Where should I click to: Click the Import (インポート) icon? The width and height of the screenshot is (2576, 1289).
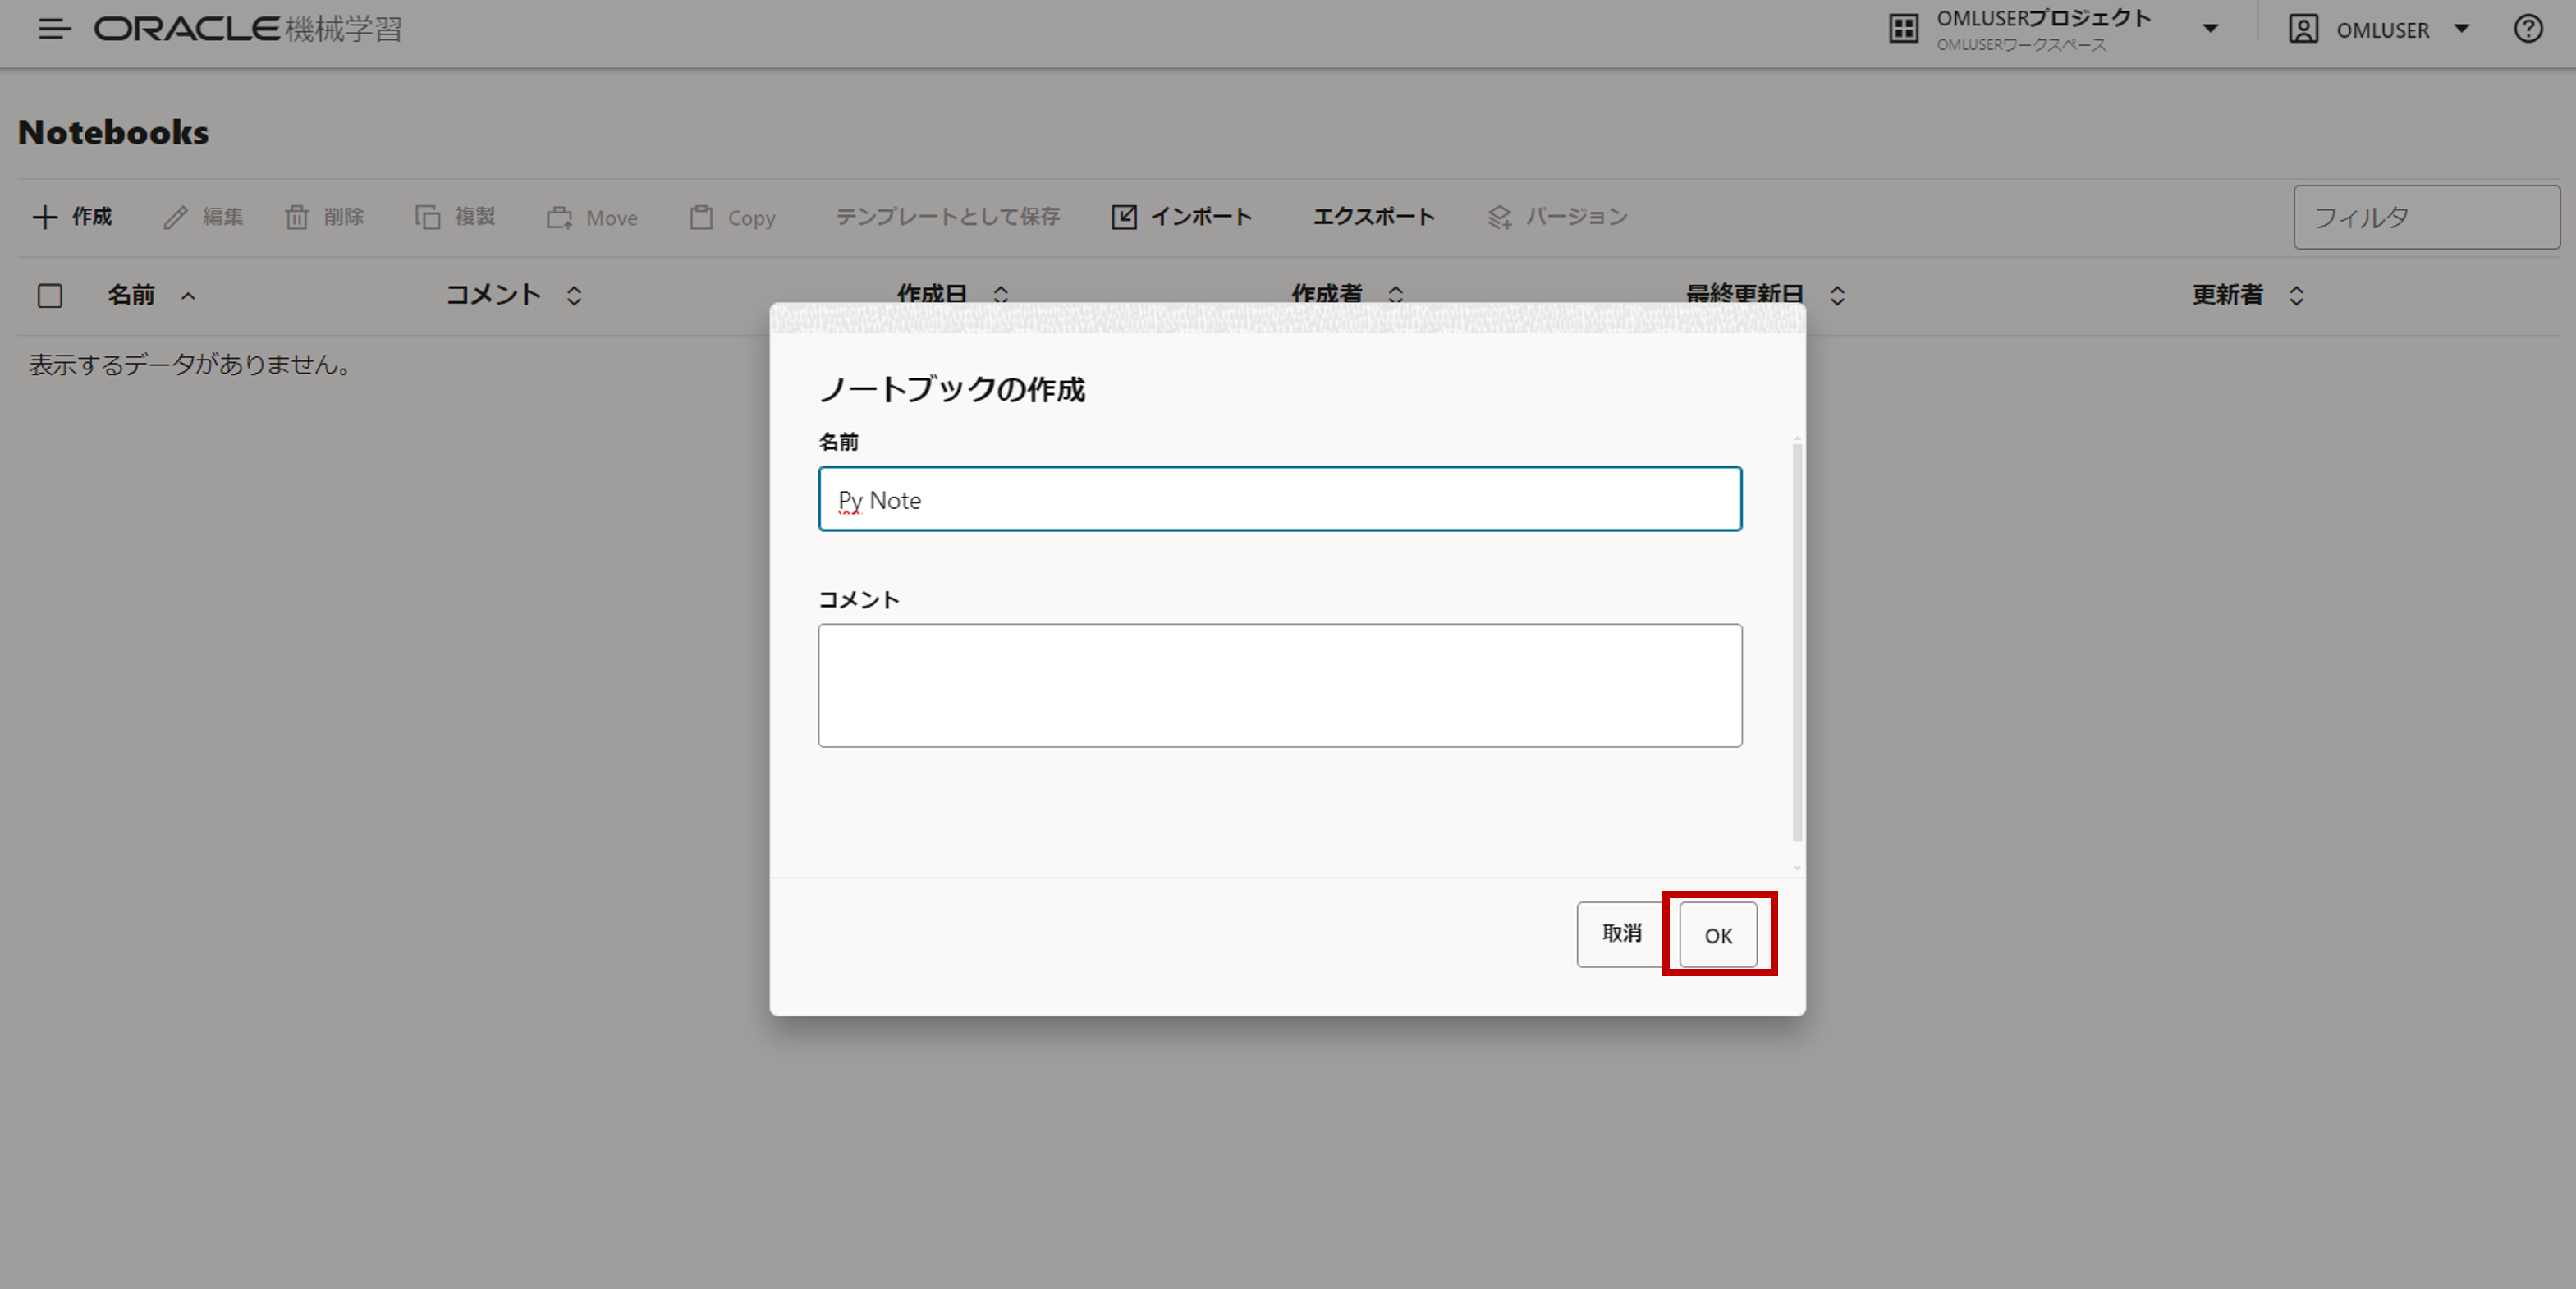pos(1124,217)
